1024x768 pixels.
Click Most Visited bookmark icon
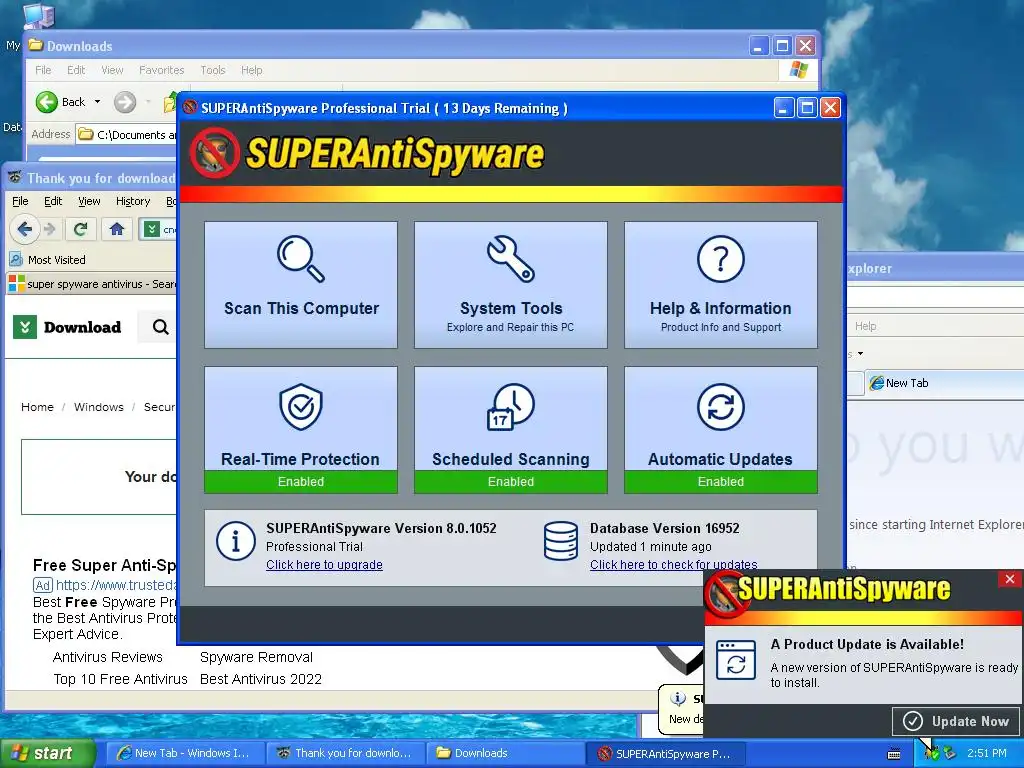tap(16, 259)
